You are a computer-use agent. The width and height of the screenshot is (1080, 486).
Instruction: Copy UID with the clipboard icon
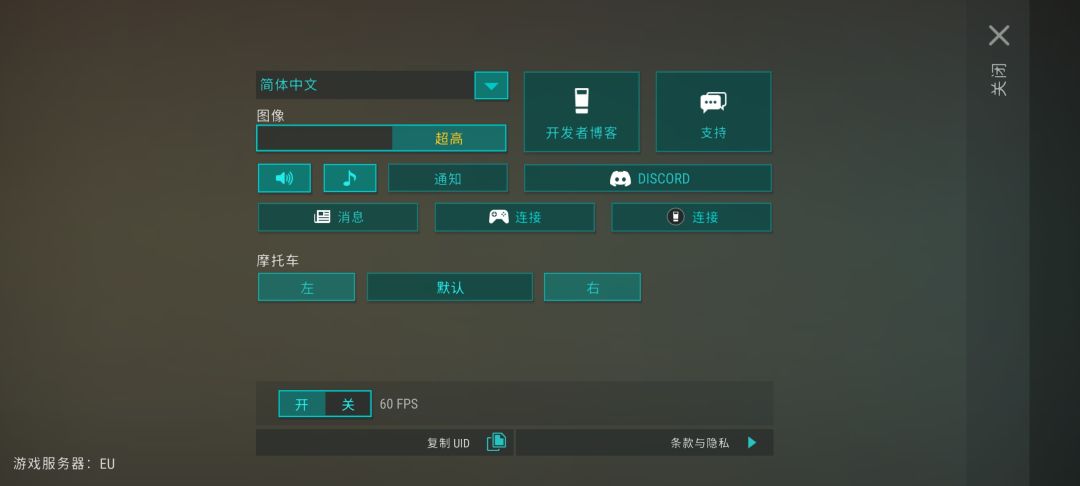tap(497, 442)
